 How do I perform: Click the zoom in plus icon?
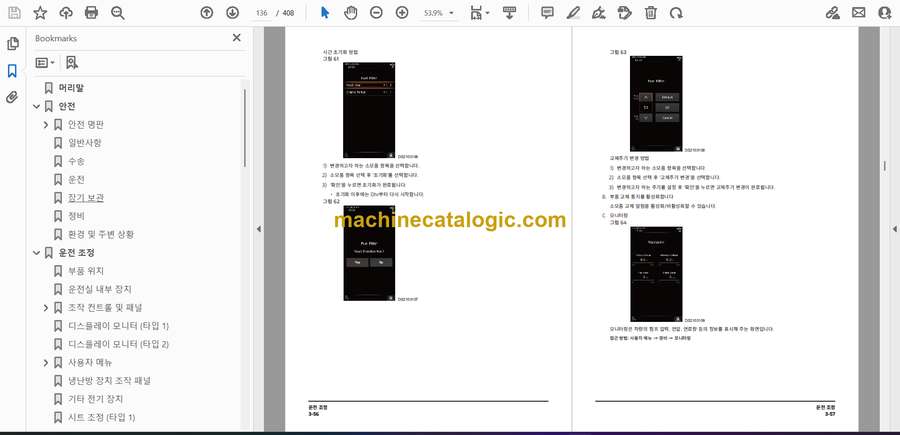[x=402, y=13]
